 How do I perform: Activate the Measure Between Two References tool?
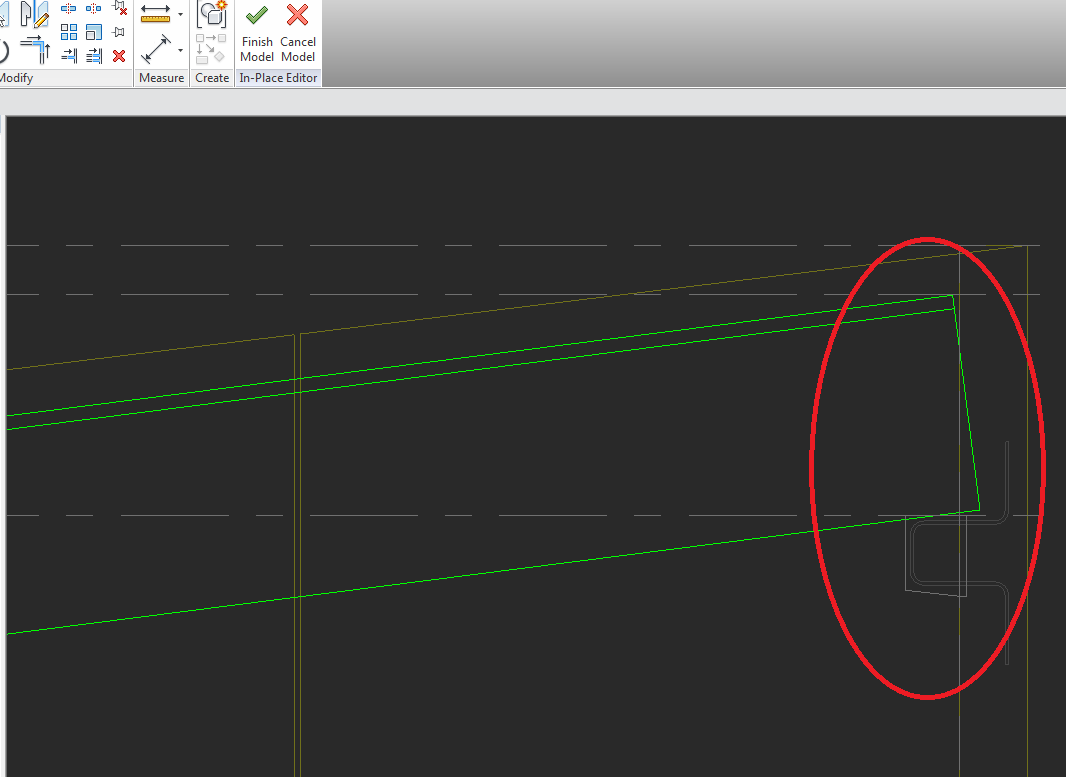155,14
